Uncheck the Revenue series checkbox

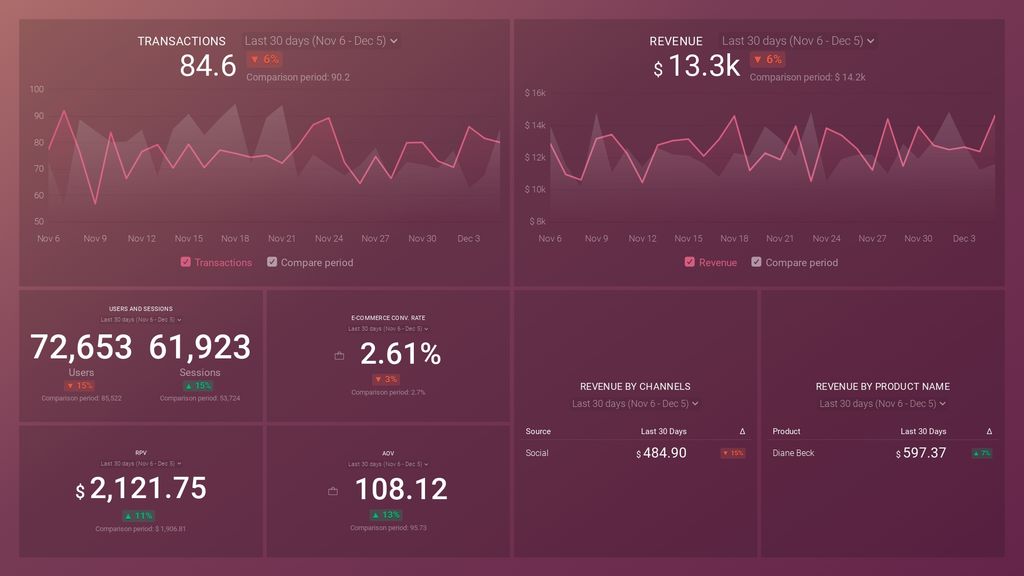tap(688, 262)
